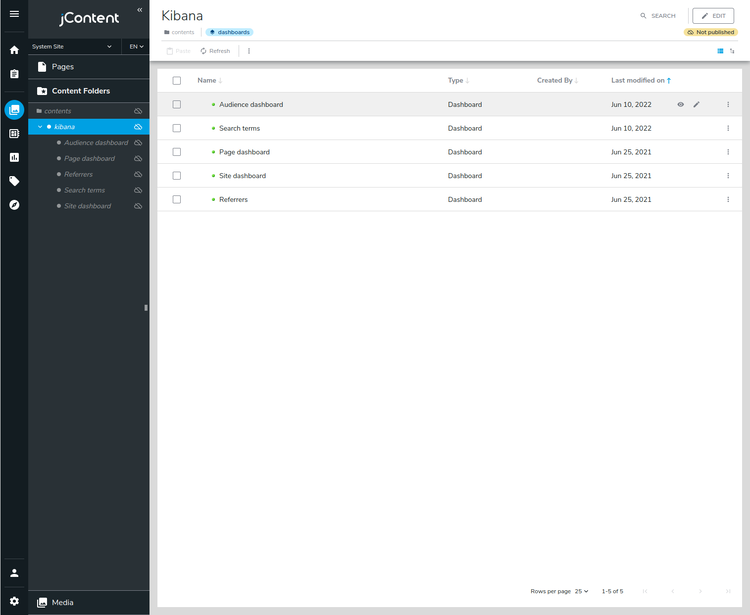
Task: Click the not-published icon beside Referrers in tree
Action: pos(138,174)
